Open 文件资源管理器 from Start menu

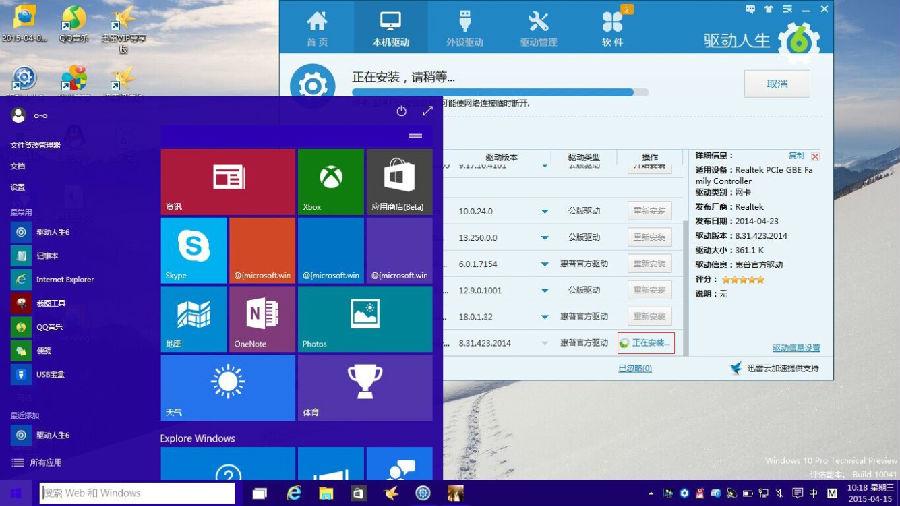coord(36,145)
